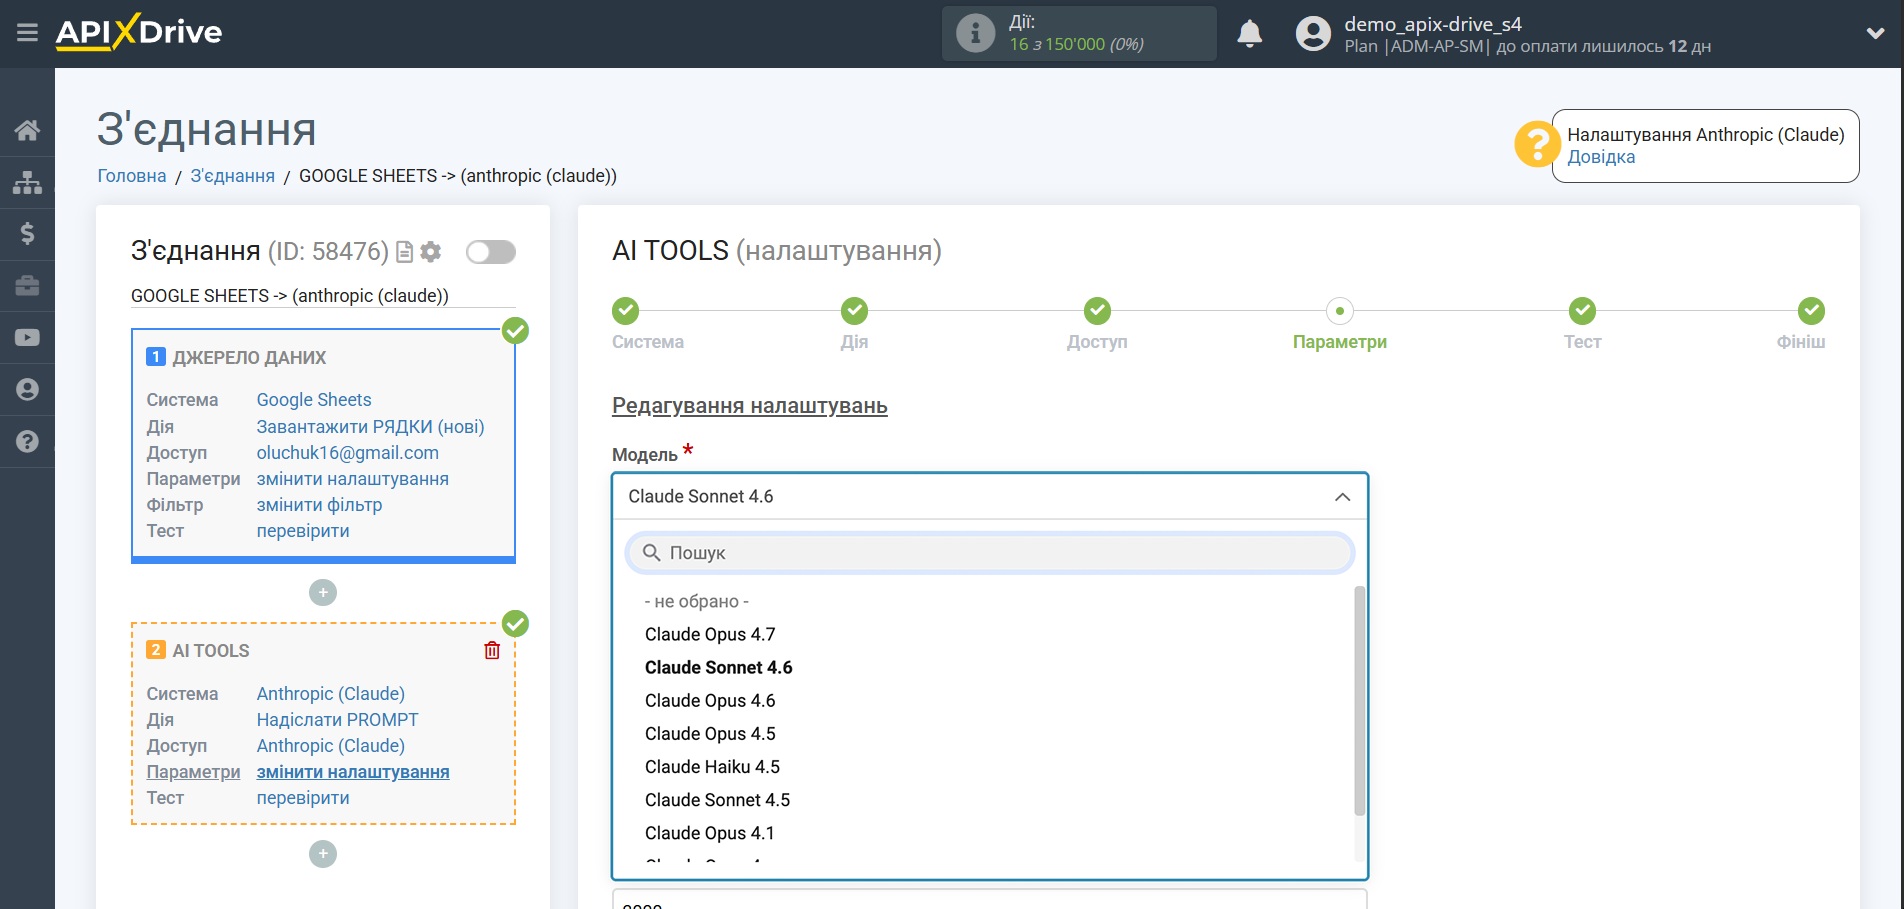The height and width of the screenshot is (909, 1904).
Task: Click the Надіслати PROMPT action link
Action: coord(337,720)
